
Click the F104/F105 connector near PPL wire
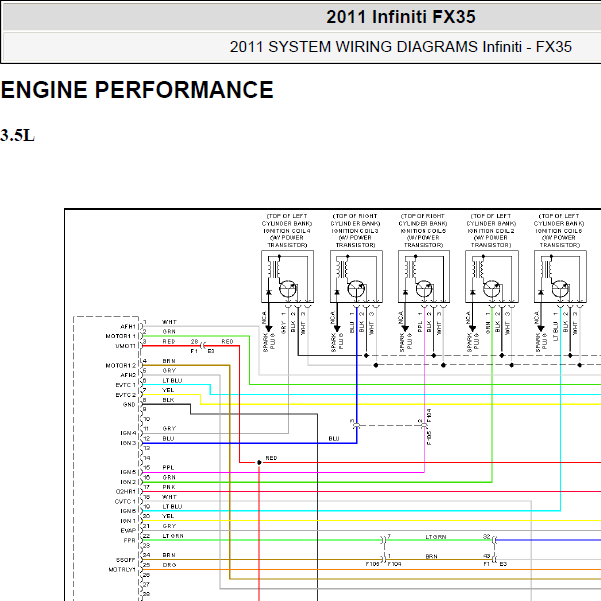(x=424, y=425)
